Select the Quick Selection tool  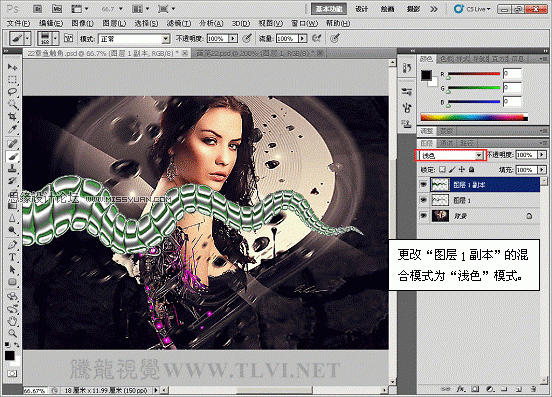tap(12, 105)
